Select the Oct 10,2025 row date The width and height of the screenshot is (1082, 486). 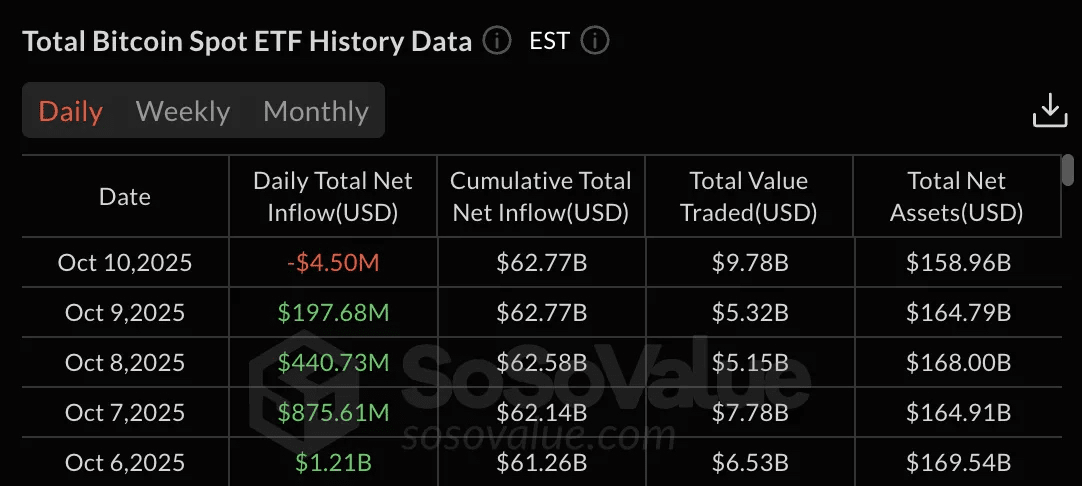(125, 263)
